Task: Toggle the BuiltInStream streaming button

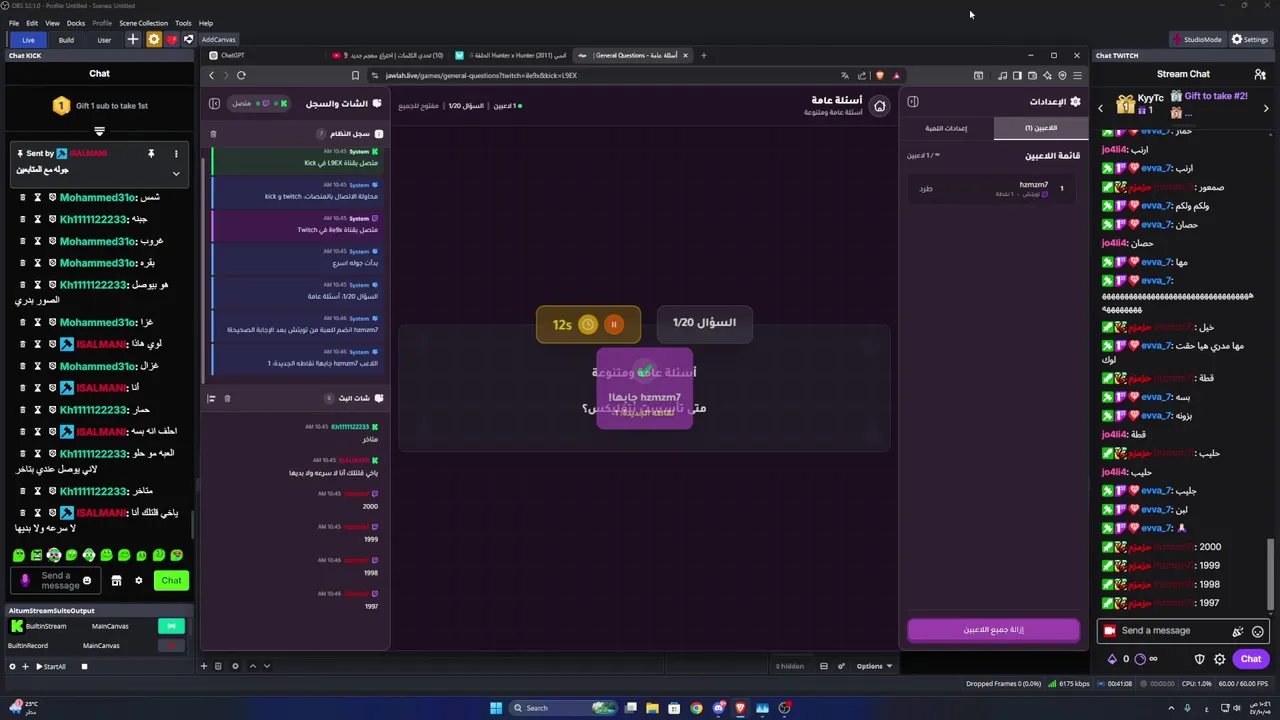Action: (x=171, y=626)
